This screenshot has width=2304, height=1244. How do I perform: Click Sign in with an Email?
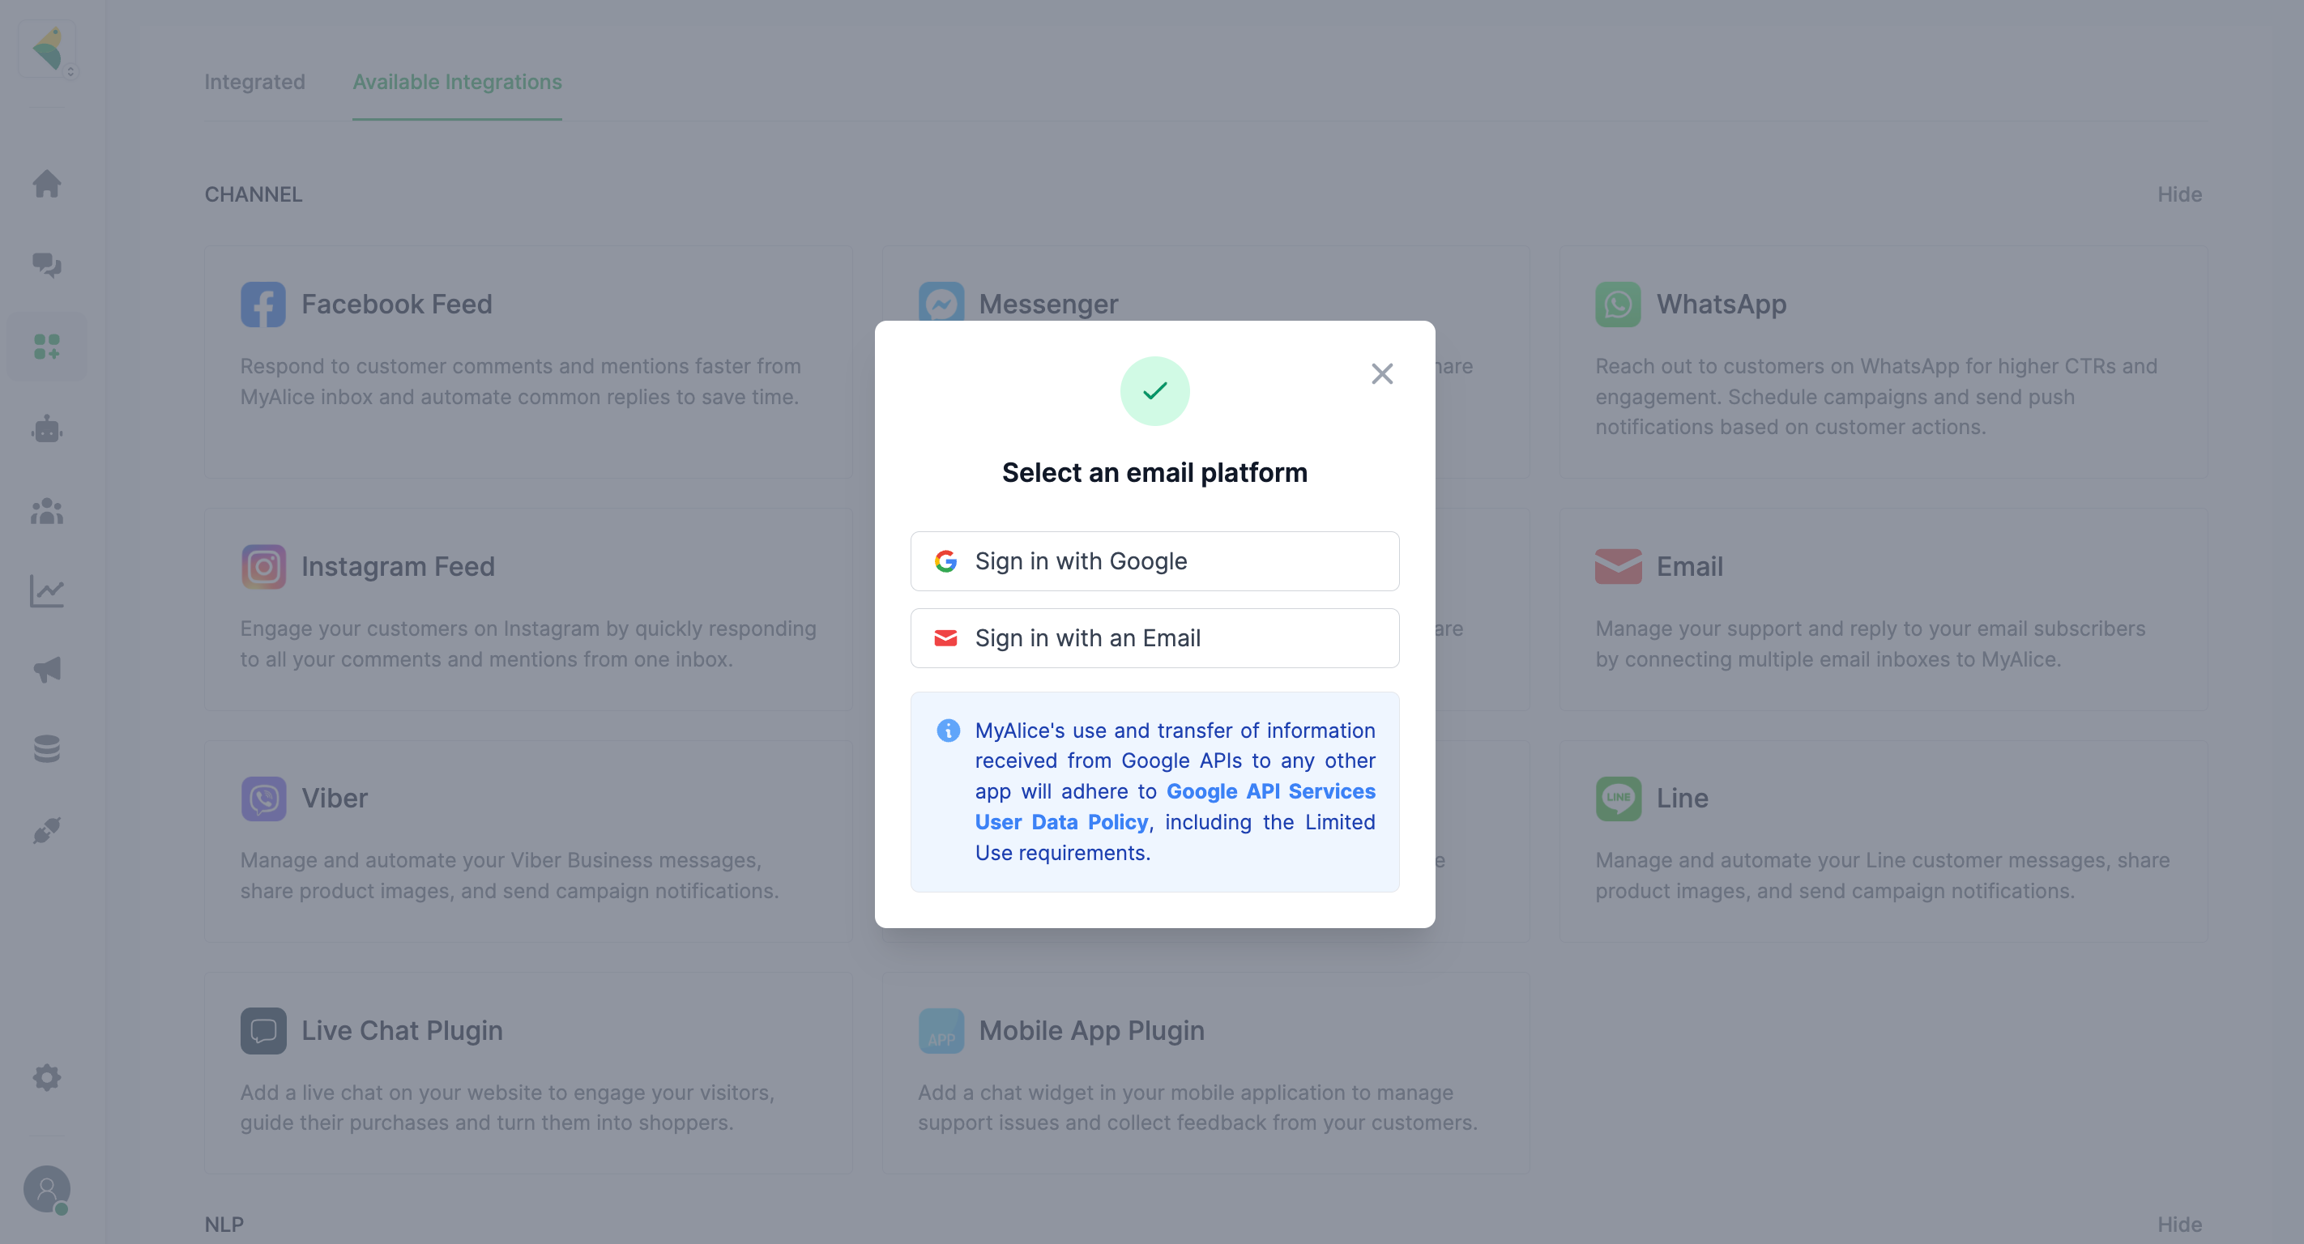pyautogui.click(x=1154, y=638)
